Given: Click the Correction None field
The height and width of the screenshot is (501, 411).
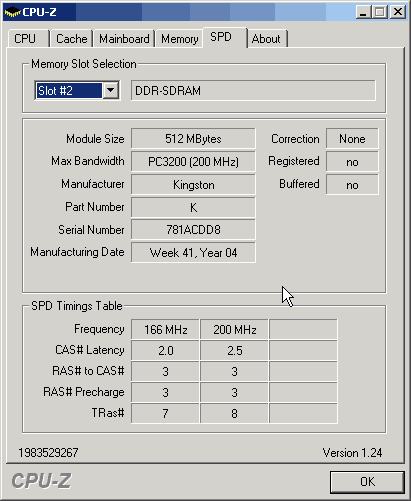Looking at the screenshot, I should click(x=352, y=139).
